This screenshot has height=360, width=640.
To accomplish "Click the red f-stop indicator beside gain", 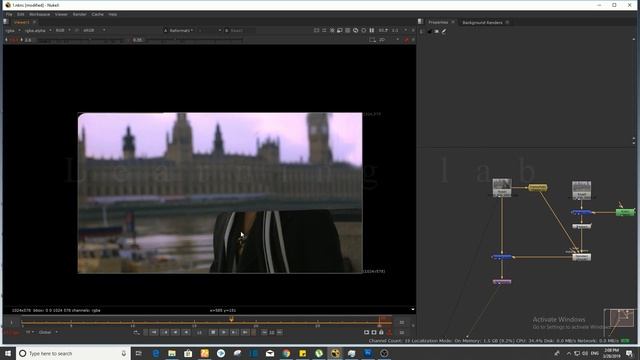I will (x=13, y=40).
